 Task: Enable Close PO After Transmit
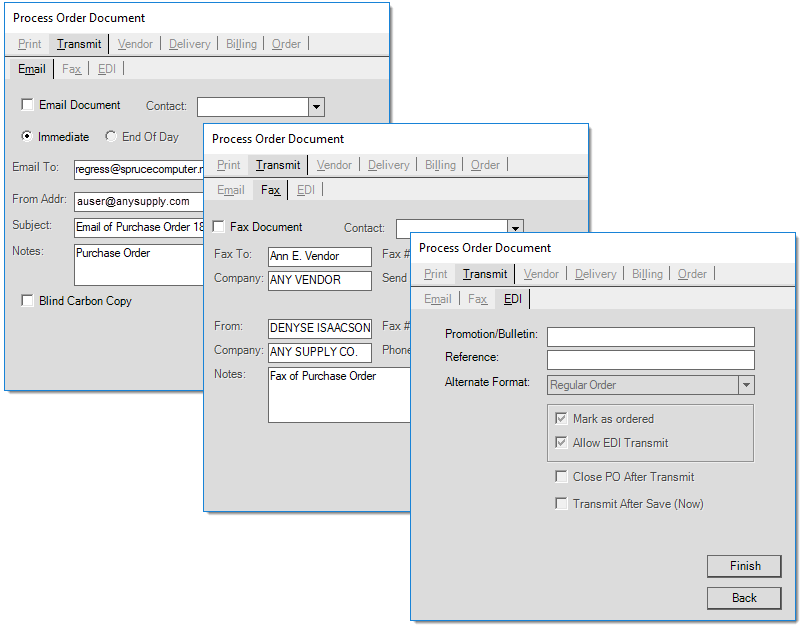(x=561, y=477)
